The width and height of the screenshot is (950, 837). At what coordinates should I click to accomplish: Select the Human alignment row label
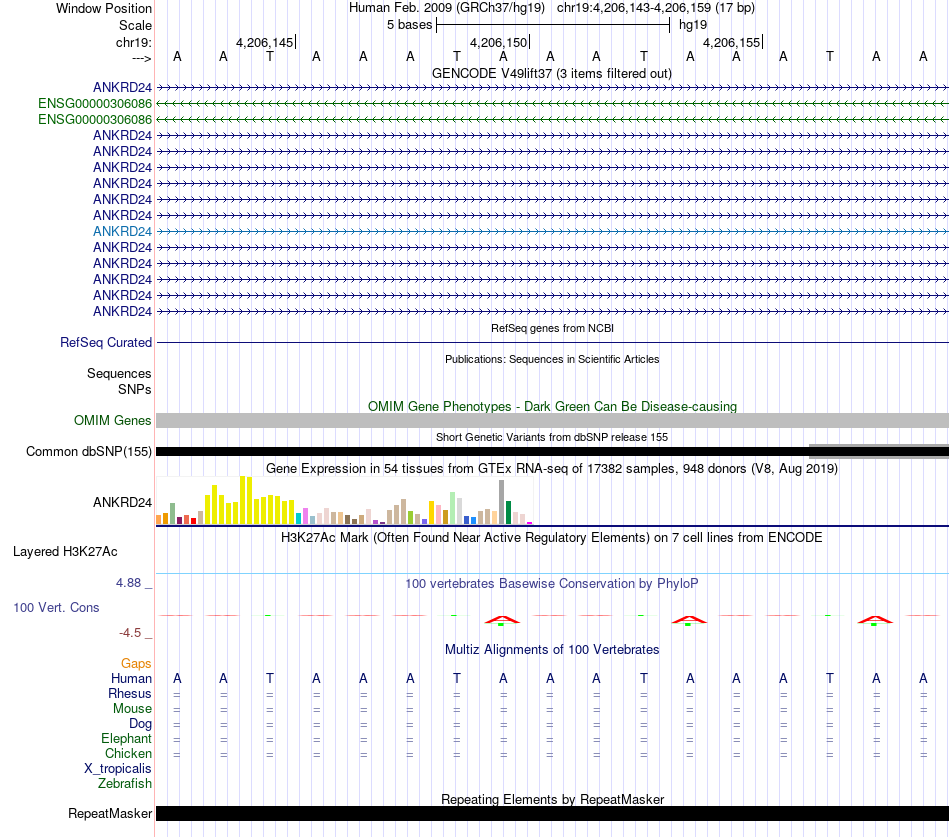tap(131, 679)
